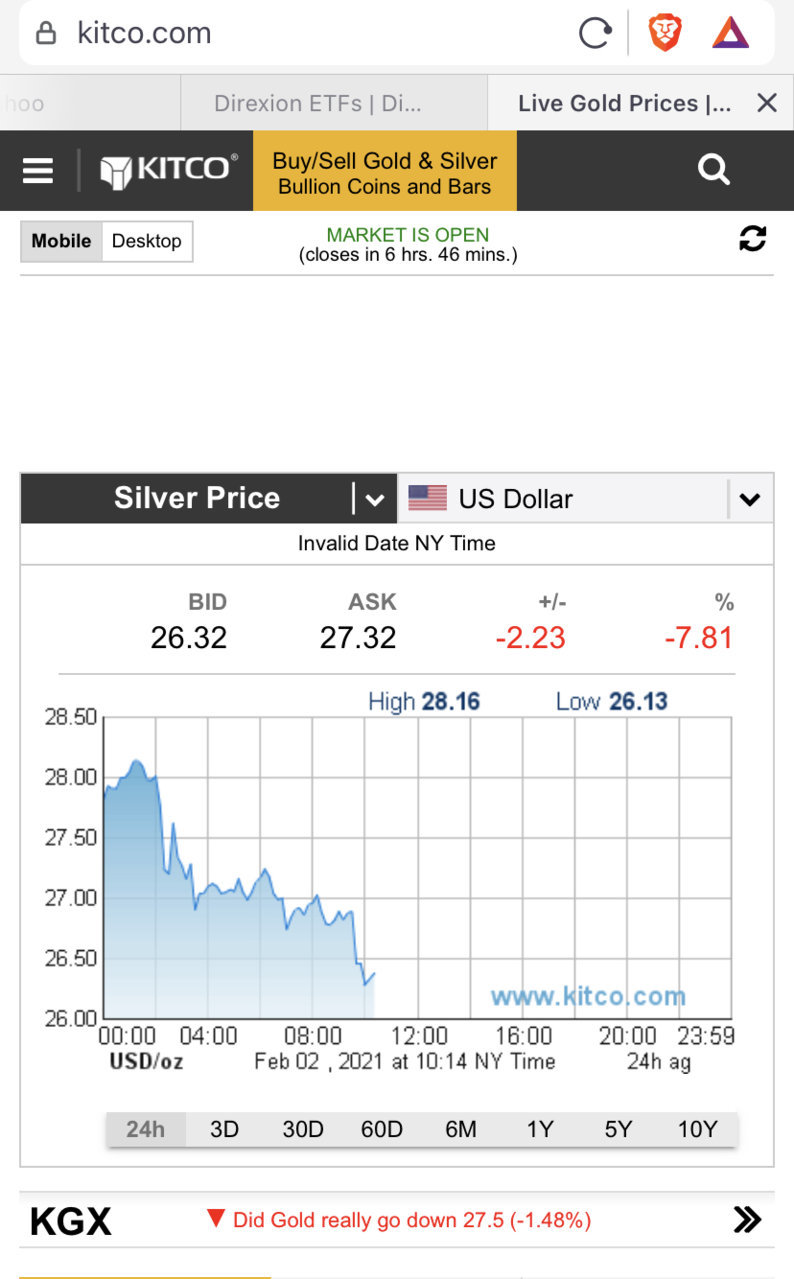Refresh prices with the circular arrows icon

click(752, 238)
